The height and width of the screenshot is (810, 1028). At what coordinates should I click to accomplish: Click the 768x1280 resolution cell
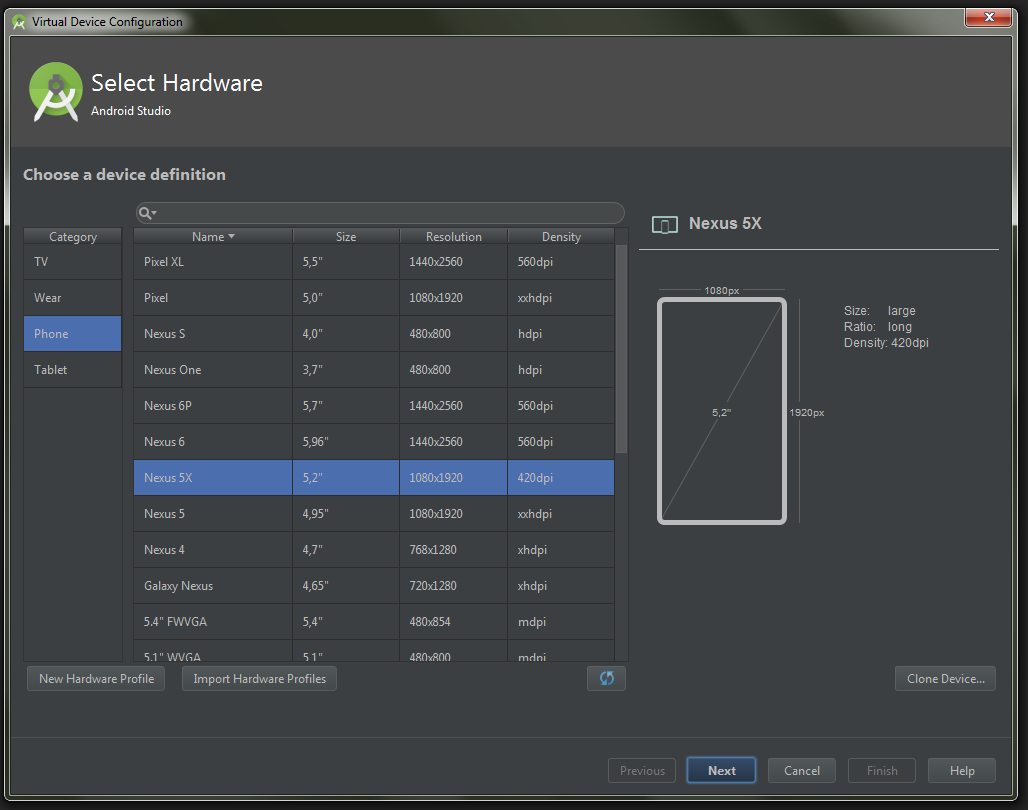(x=454, y=550)
